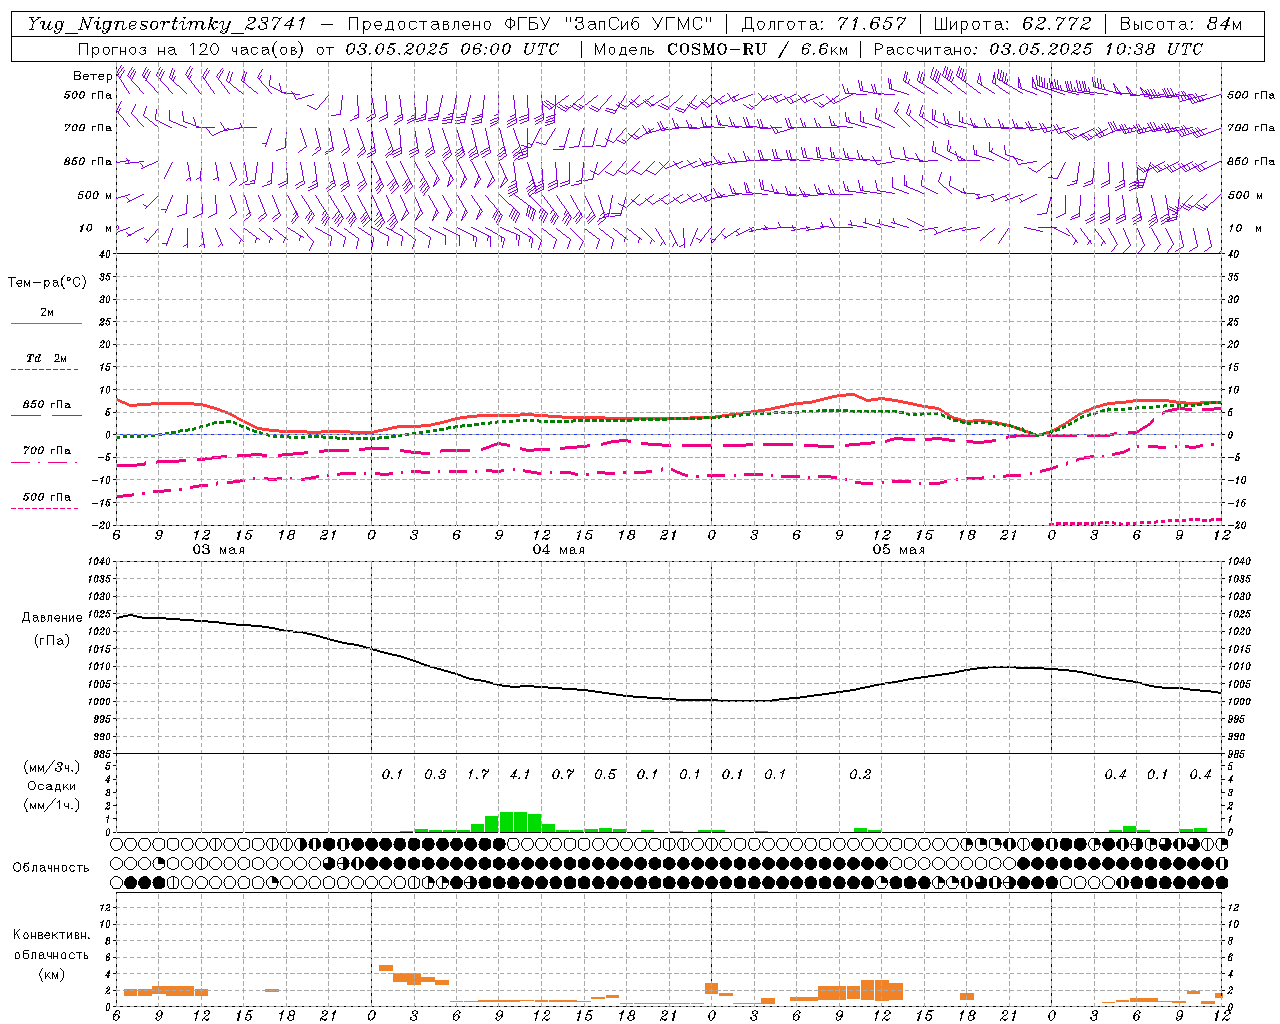The height and width of the screenshot is (1024, 1280).
Task: Click the (мм/3ч.) precipitation unit label
Action: click(51, 768)
